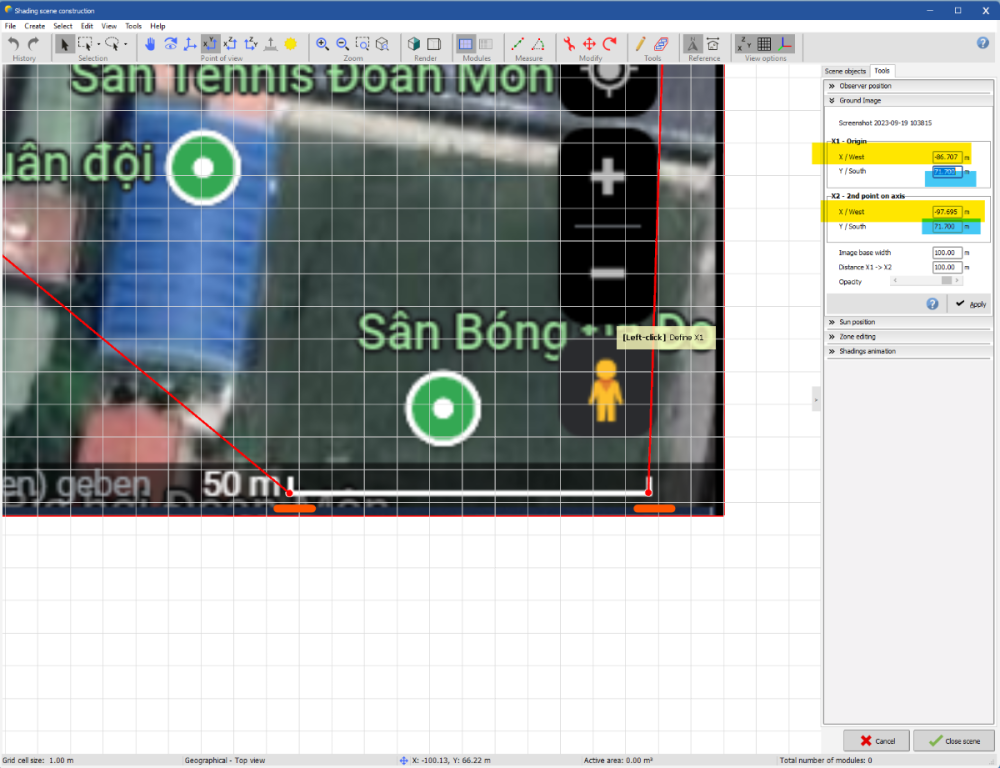Screen dimensions: 1000x768
Task: Expand the Sun position section
Action: click(856, 322)
